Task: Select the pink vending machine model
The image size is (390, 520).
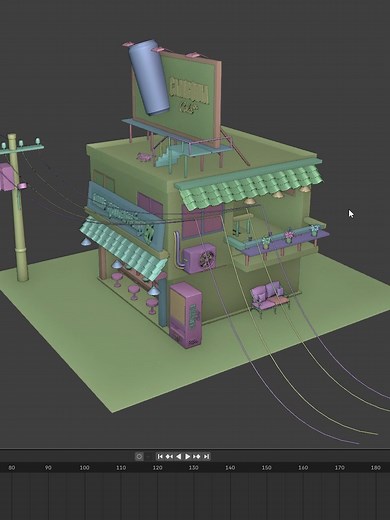Action: [185, 315]
